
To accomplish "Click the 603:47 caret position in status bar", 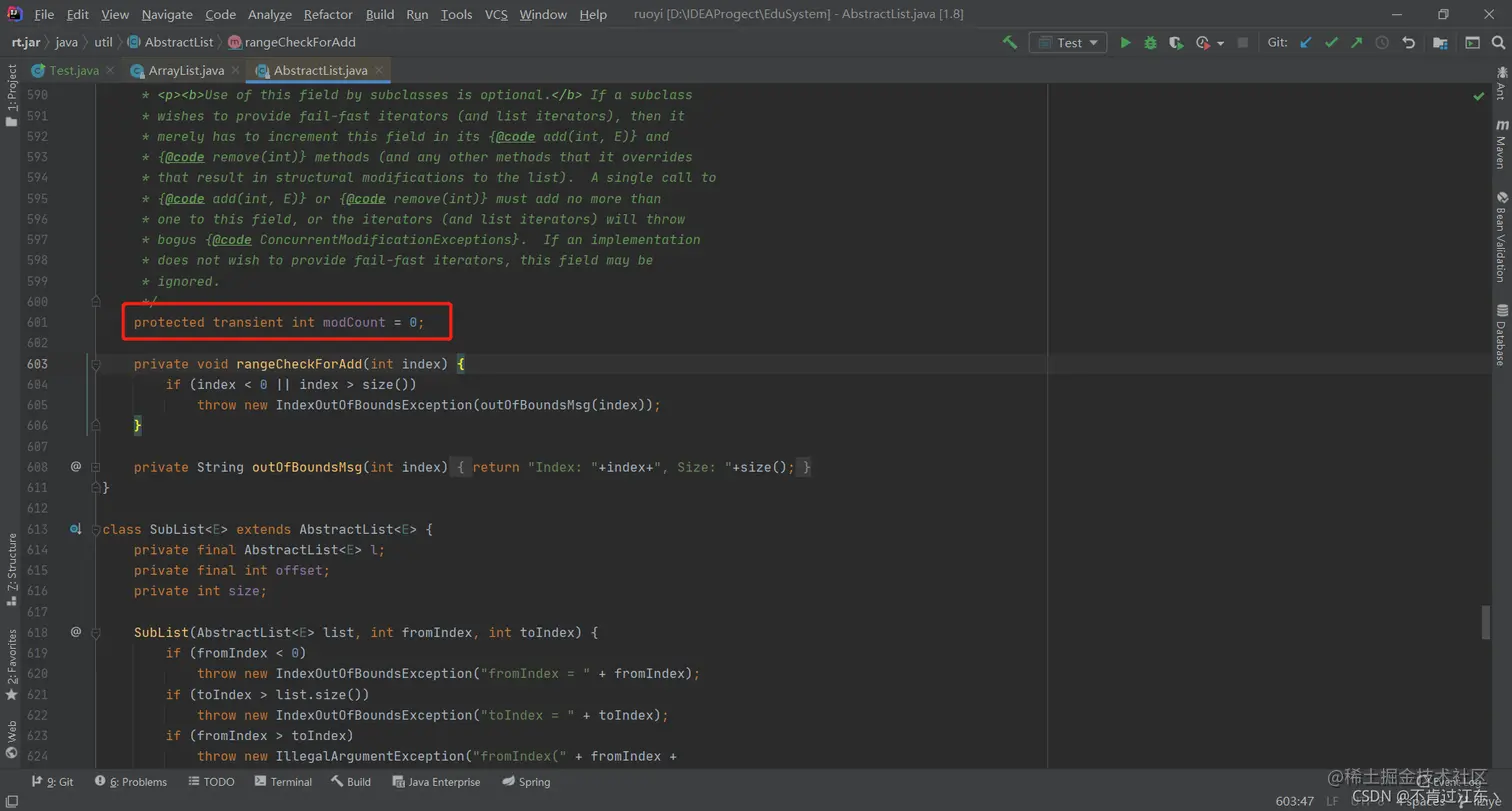I will tap(1296, 801).
